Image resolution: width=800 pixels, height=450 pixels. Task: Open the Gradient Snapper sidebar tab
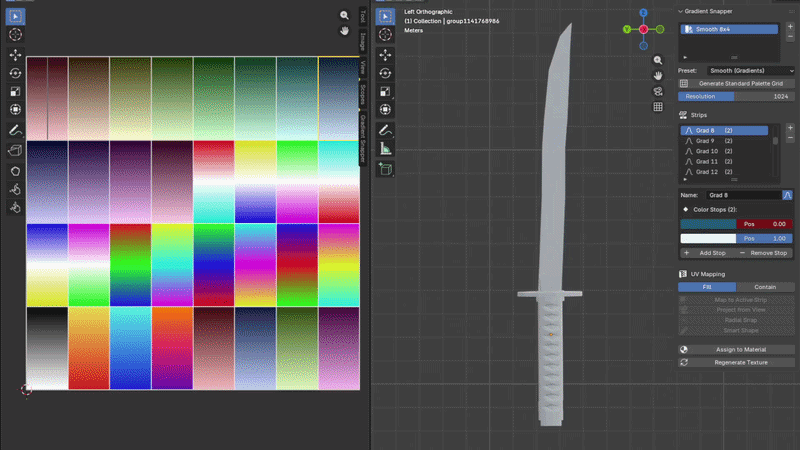click(363, 139)
